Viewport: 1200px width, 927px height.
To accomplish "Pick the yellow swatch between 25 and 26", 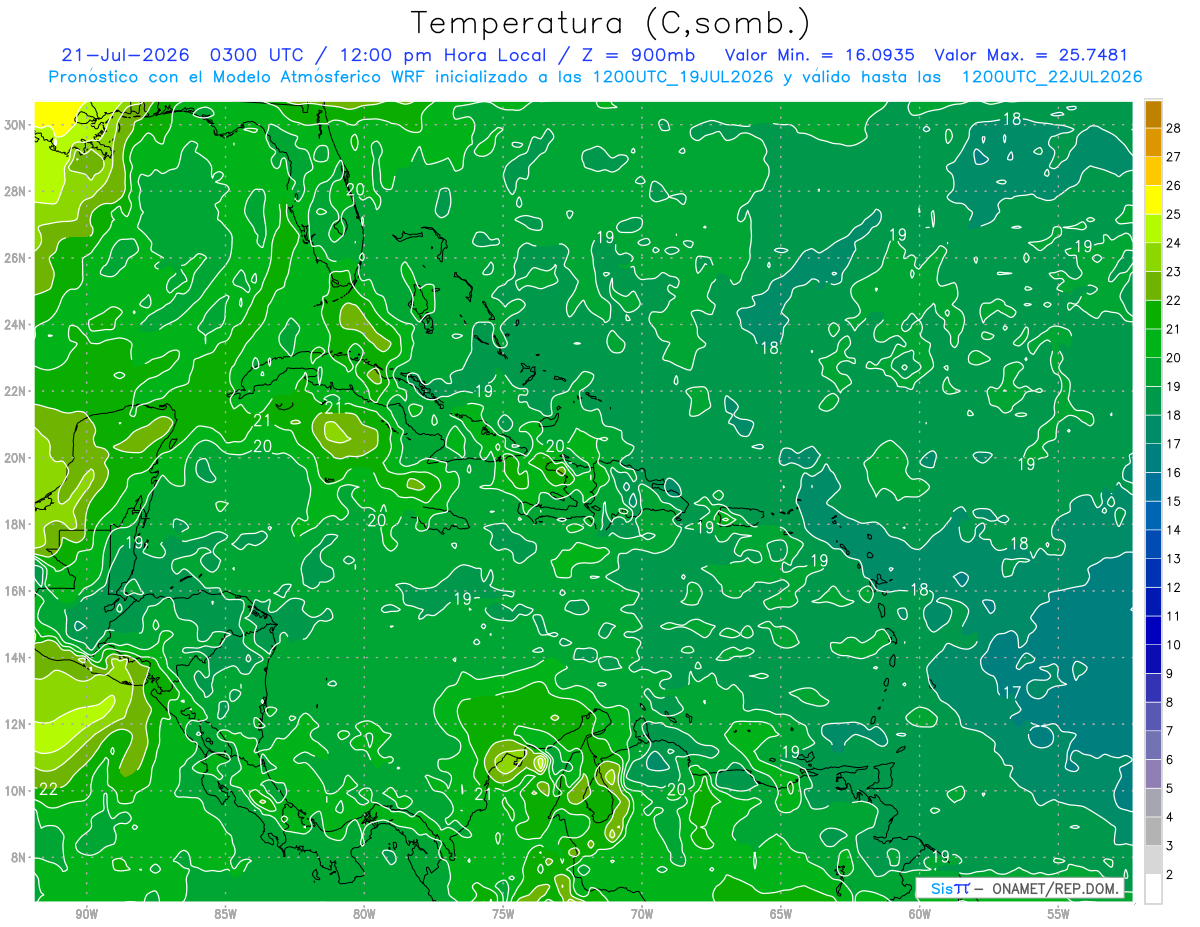I will pyautogui.click(x=1153, y=199).
